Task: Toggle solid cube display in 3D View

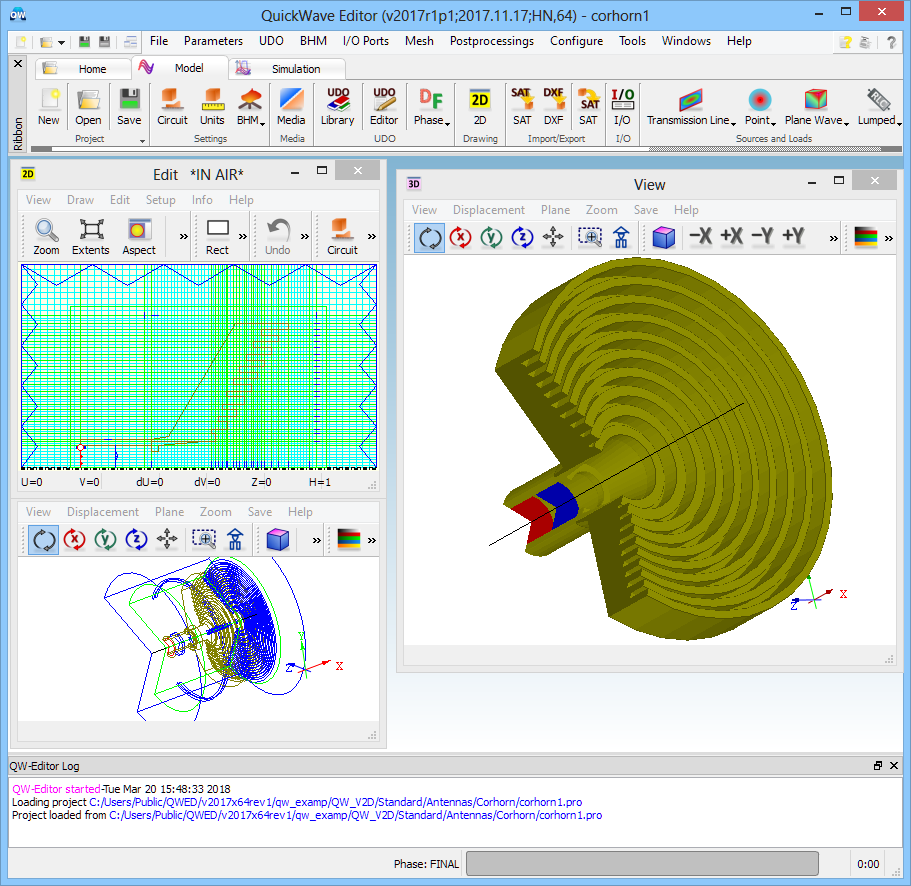Action: tap(663, 237)
